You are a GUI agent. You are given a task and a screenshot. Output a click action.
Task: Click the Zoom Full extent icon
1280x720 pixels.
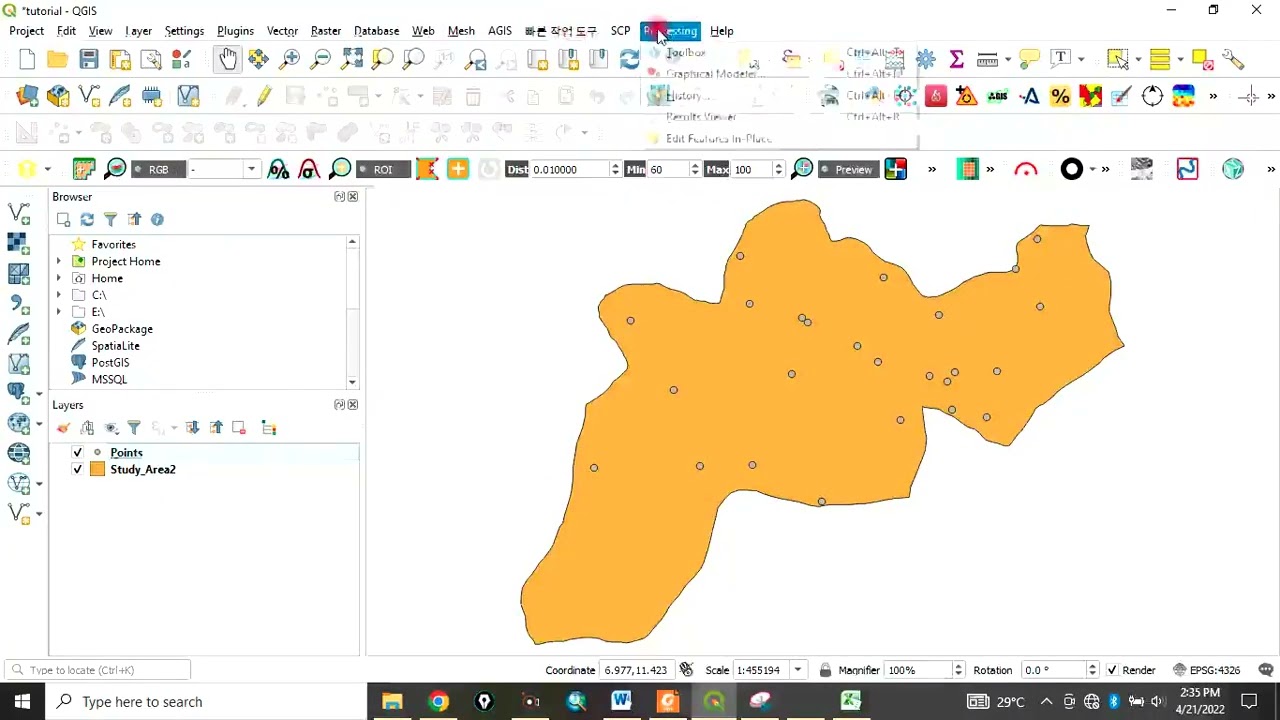352,60
